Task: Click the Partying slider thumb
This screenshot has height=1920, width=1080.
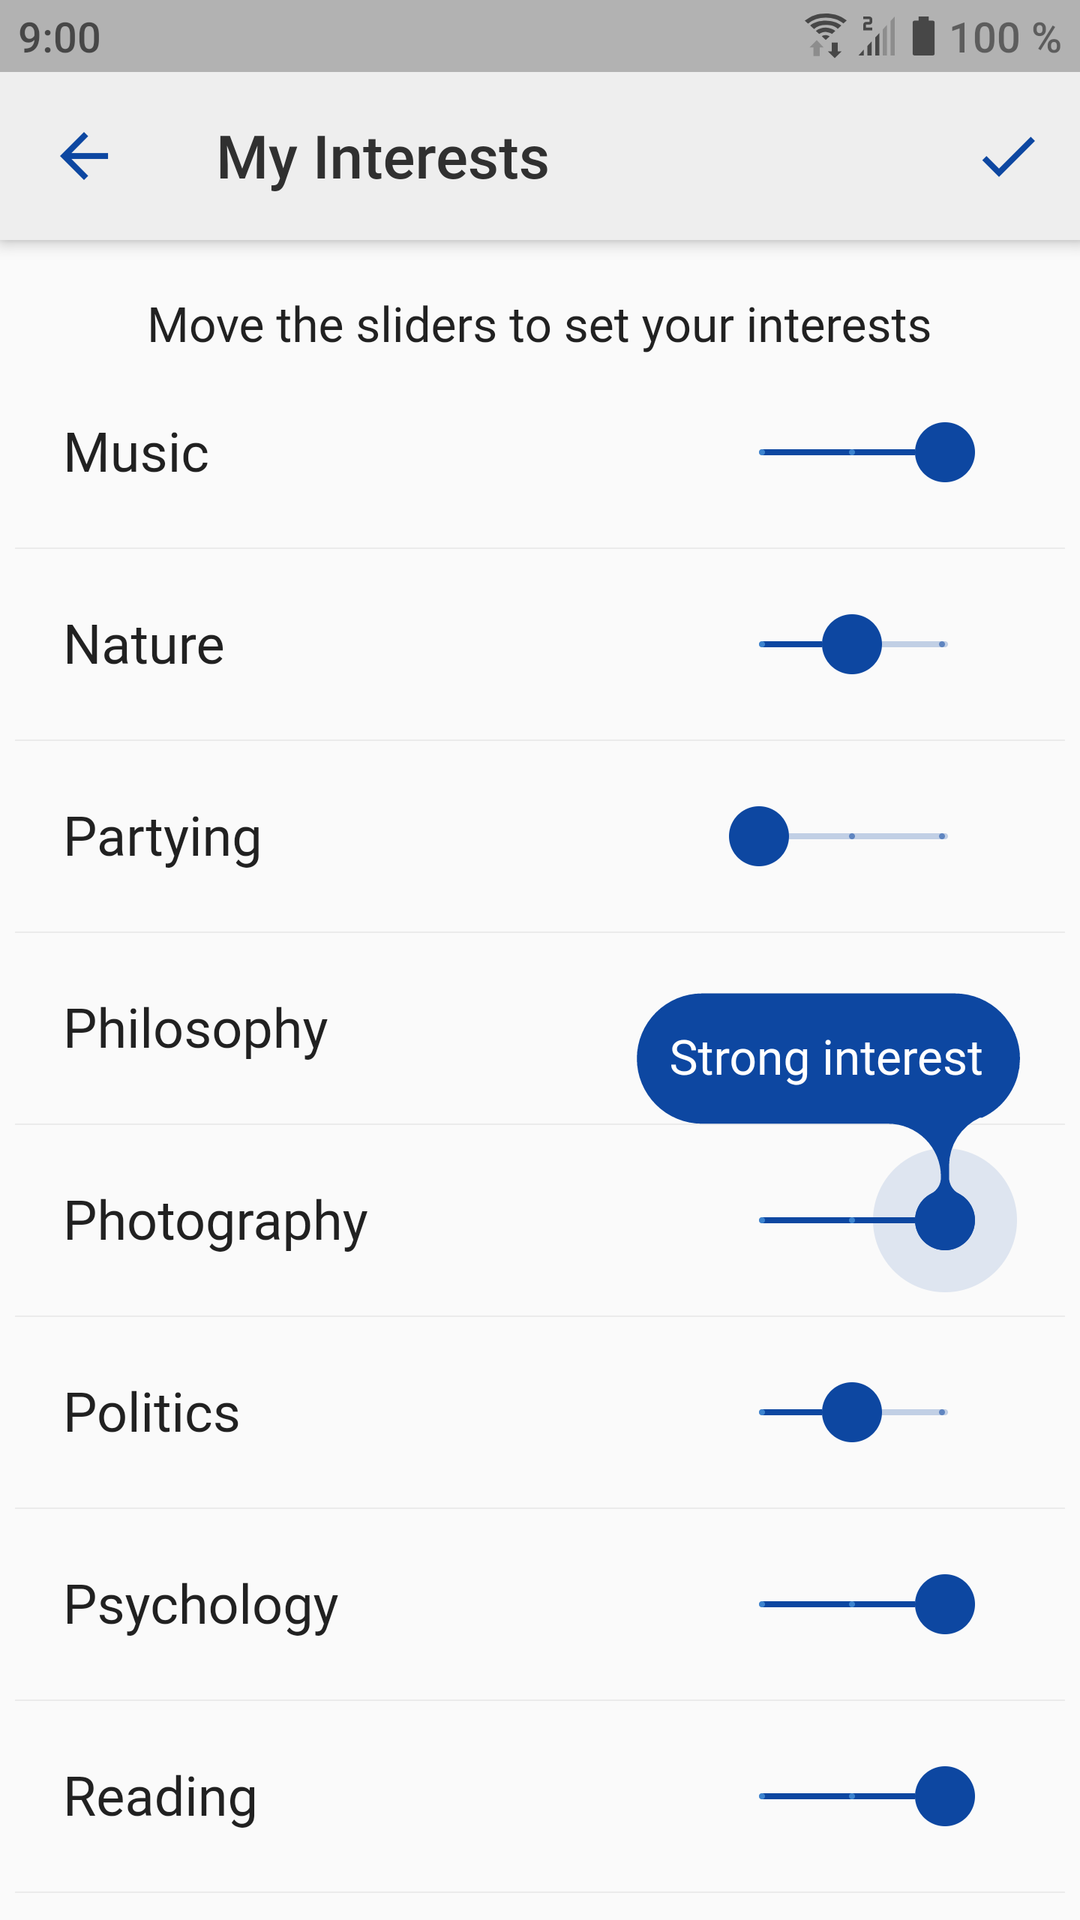Action: coord(759,836)
